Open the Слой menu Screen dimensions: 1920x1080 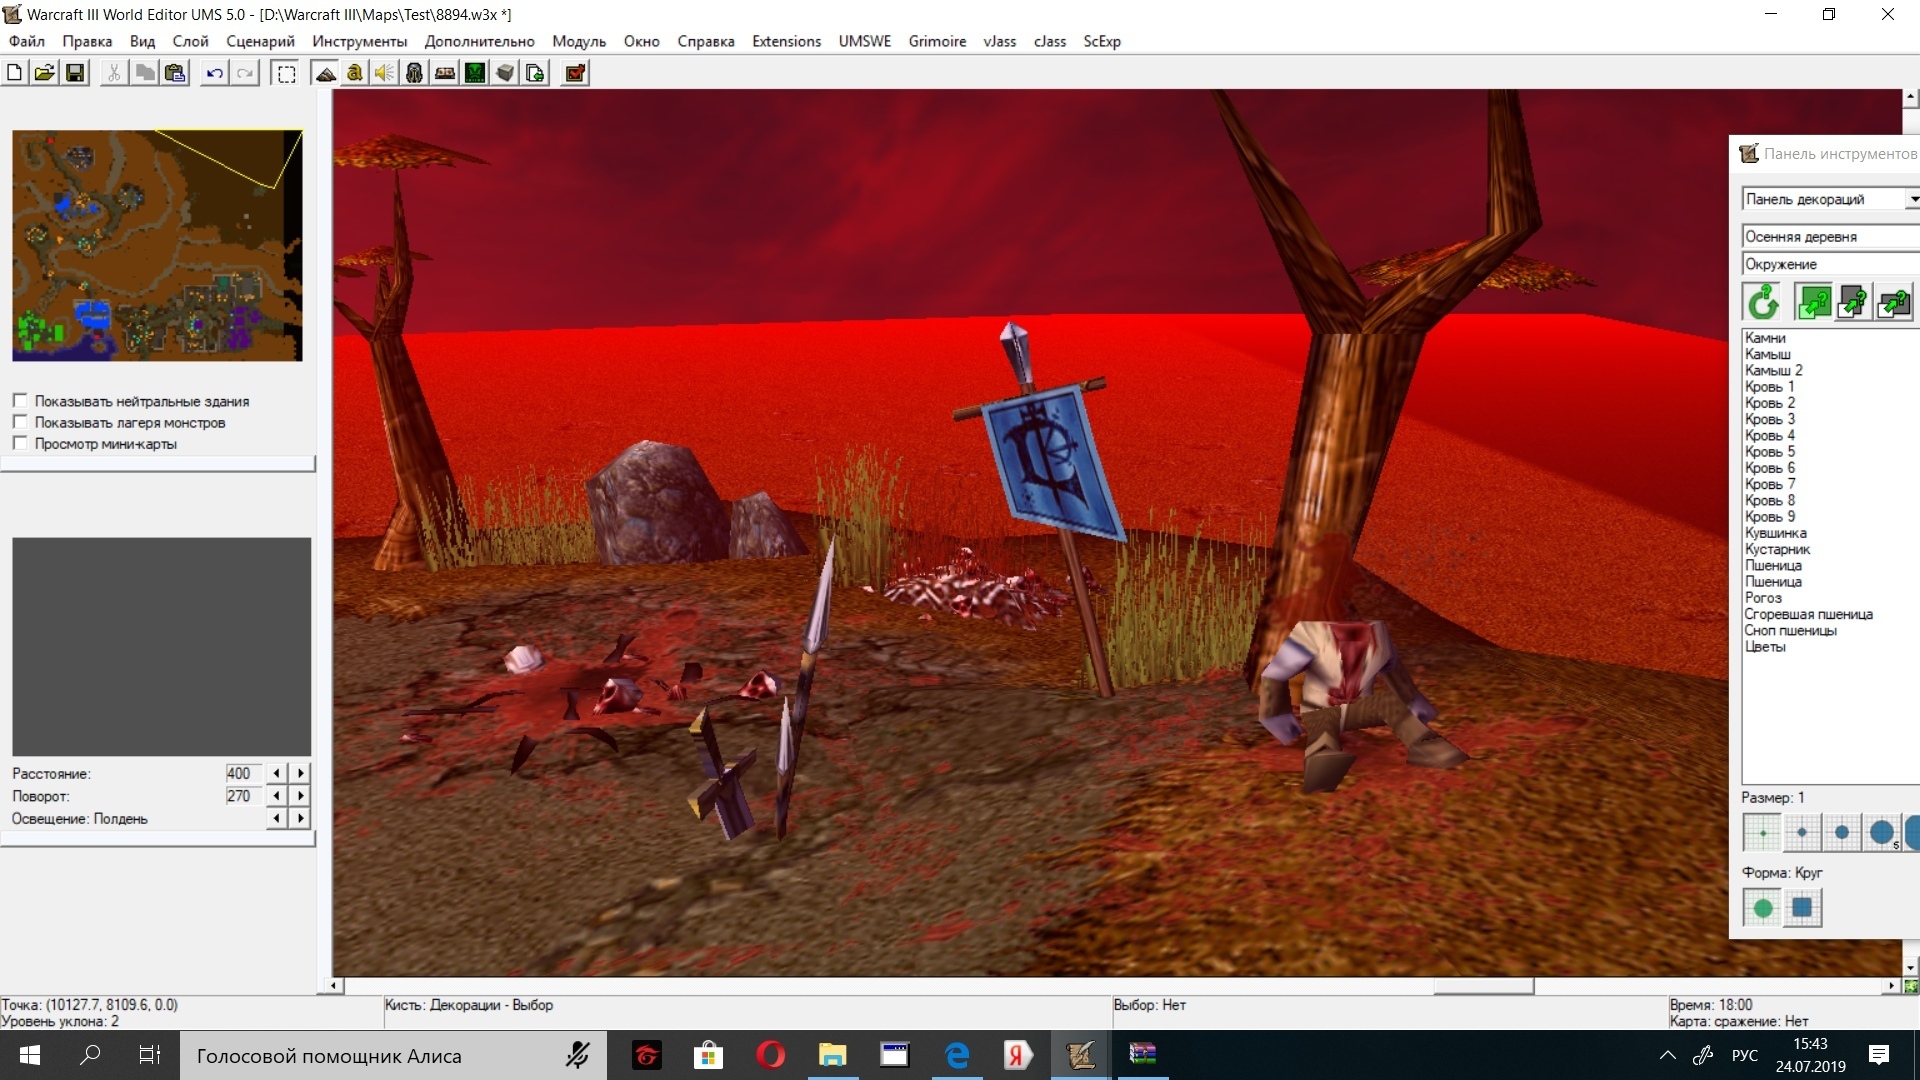[190, 41]
